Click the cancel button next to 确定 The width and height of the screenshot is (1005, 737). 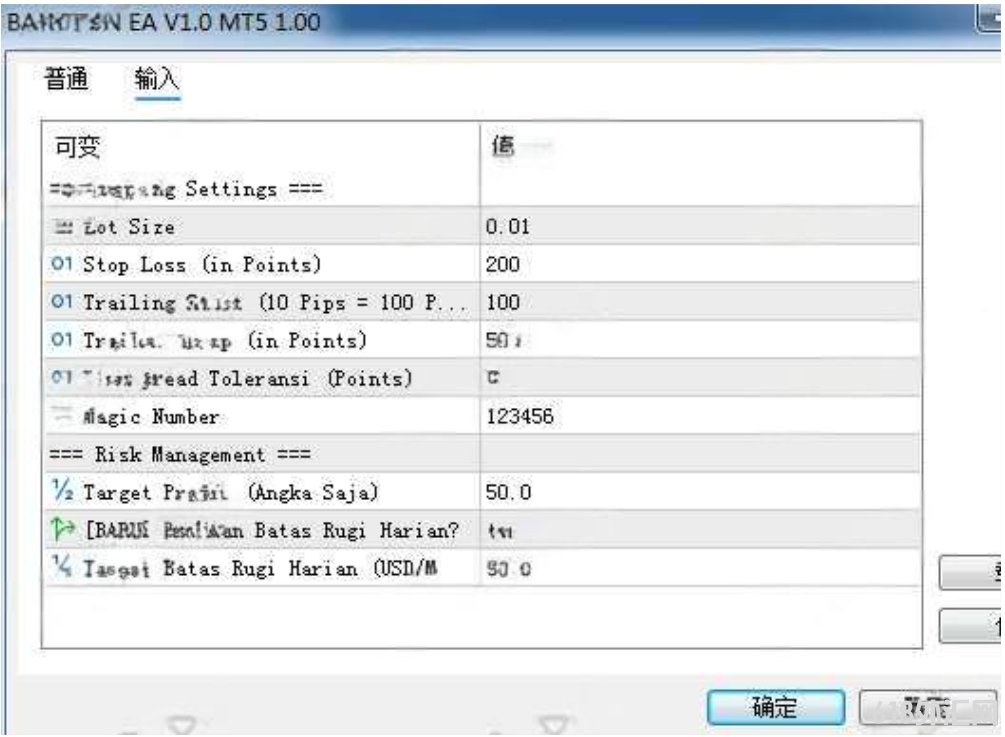click(927, 708)
